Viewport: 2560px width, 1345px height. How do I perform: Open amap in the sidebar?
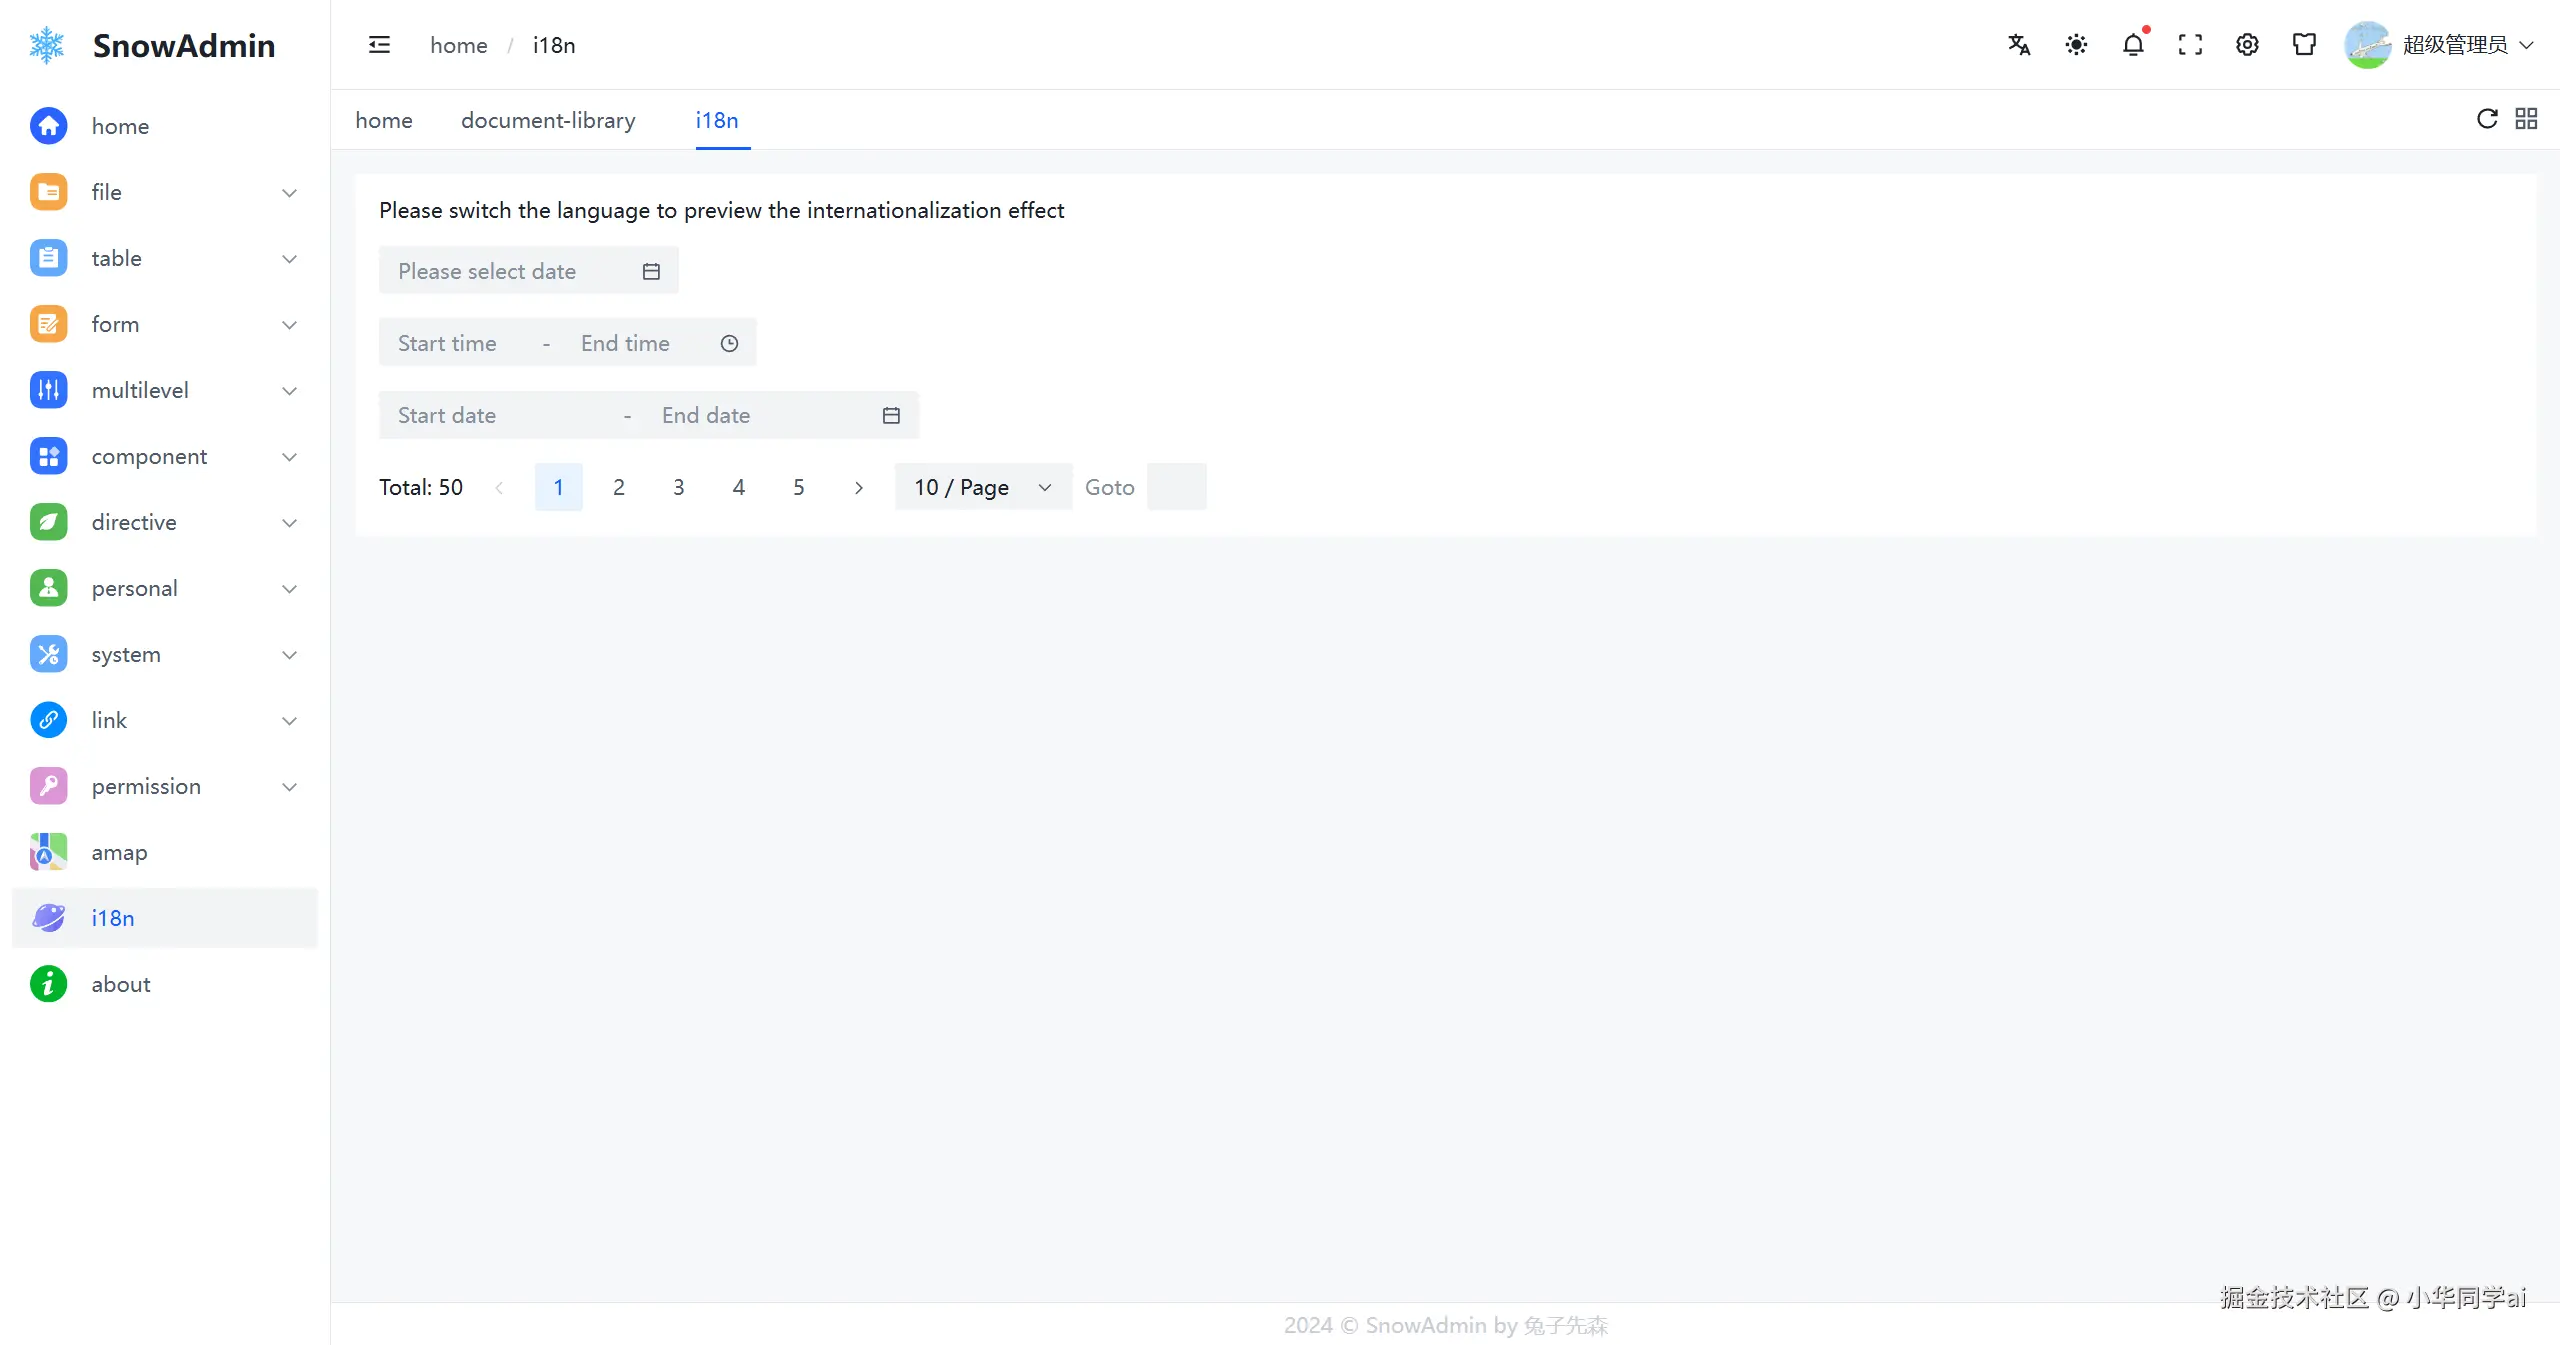(119, 852)
